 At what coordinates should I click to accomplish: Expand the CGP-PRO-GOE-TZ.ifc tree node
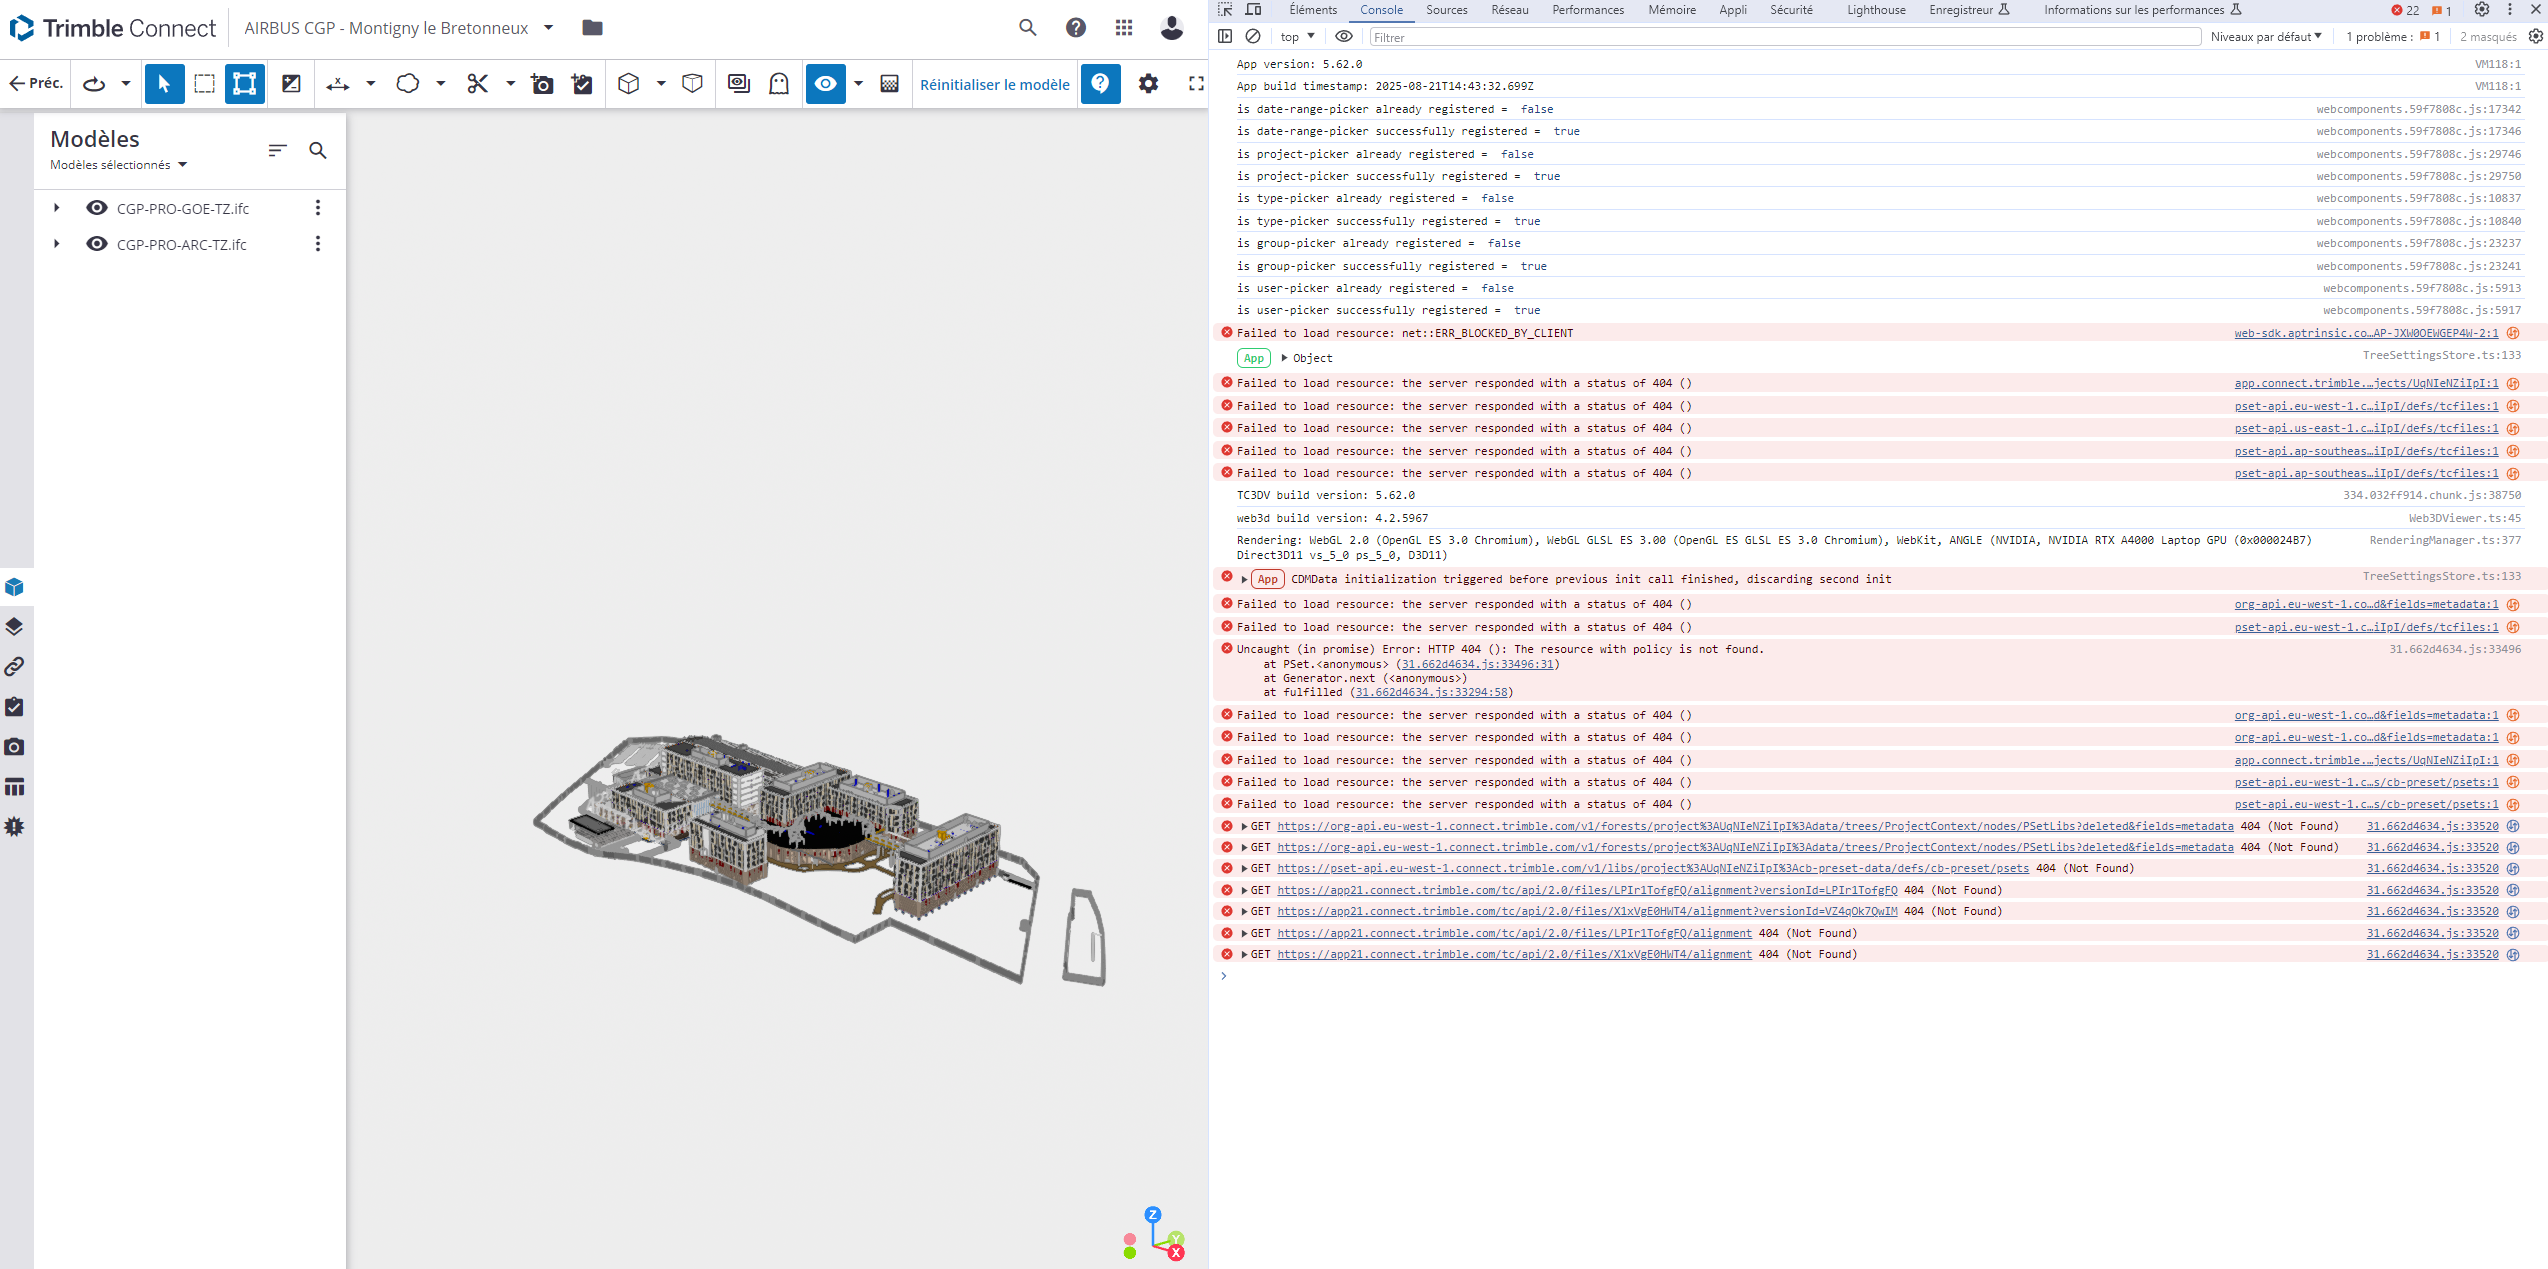pyautogui.click(x=57, y=208)
